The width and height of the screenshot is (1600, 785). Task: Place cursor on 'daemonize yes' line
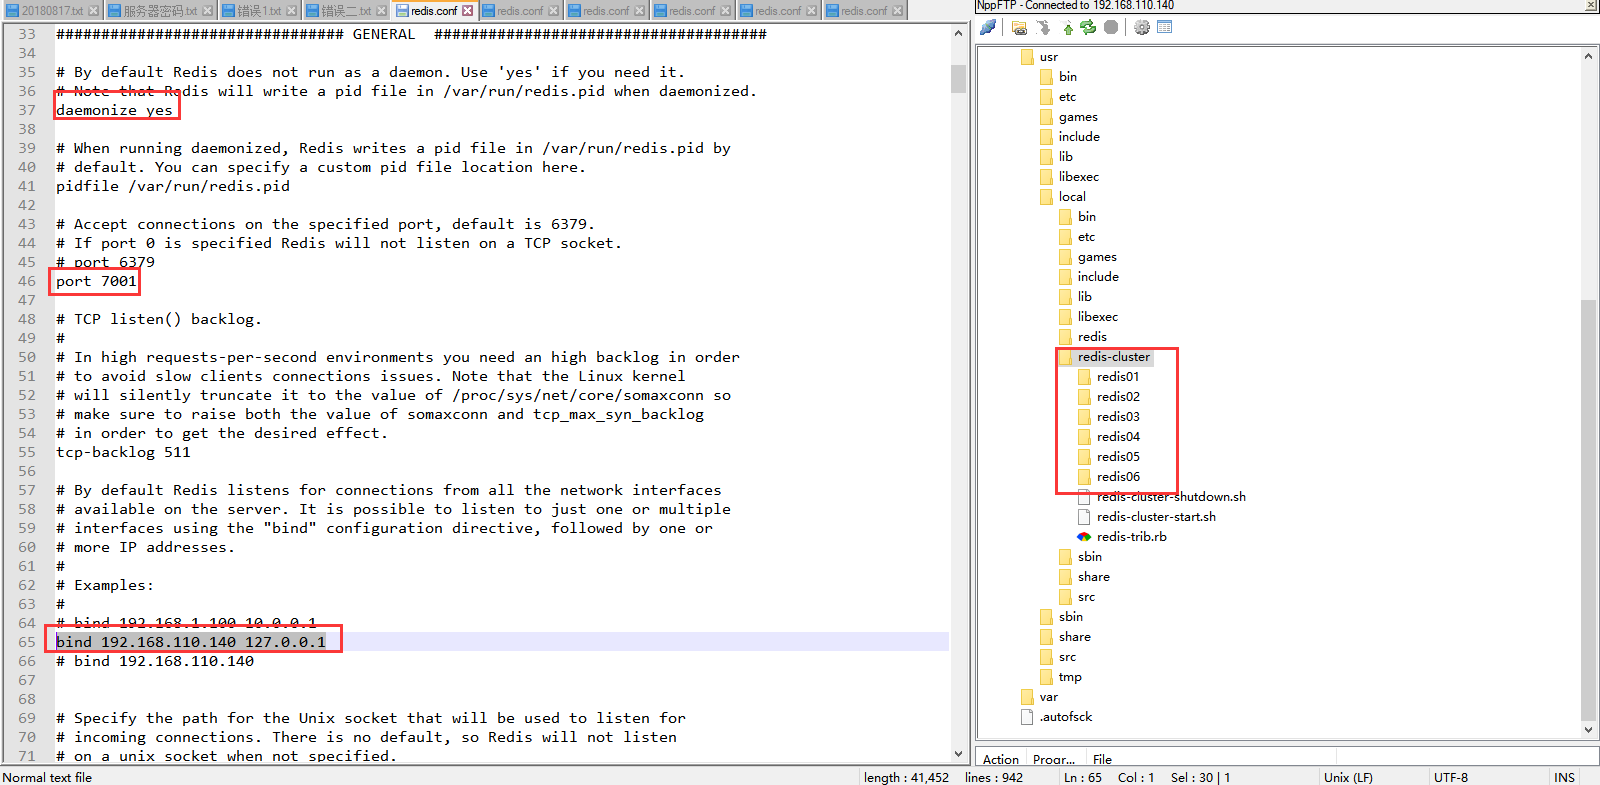114,110
